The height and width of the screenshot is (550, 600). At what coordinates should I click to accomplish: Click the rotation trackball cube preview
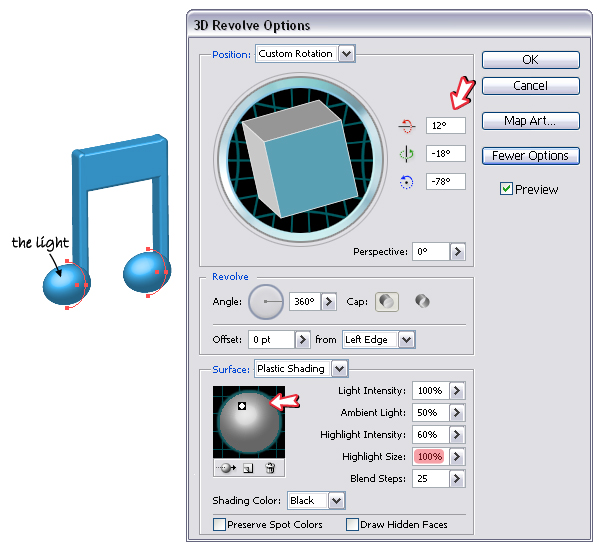pyautogui.click(x=300, y=159)
